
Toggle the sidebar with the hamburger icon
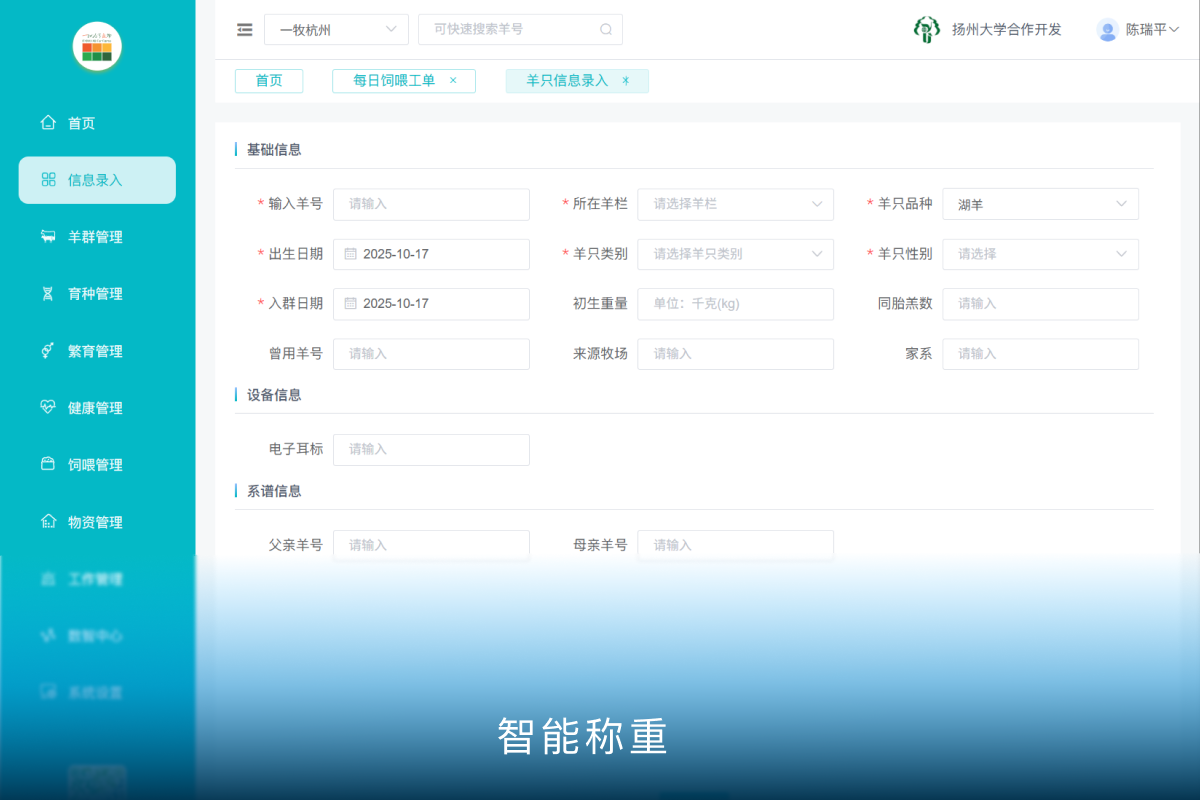click(x=244, y=30)
